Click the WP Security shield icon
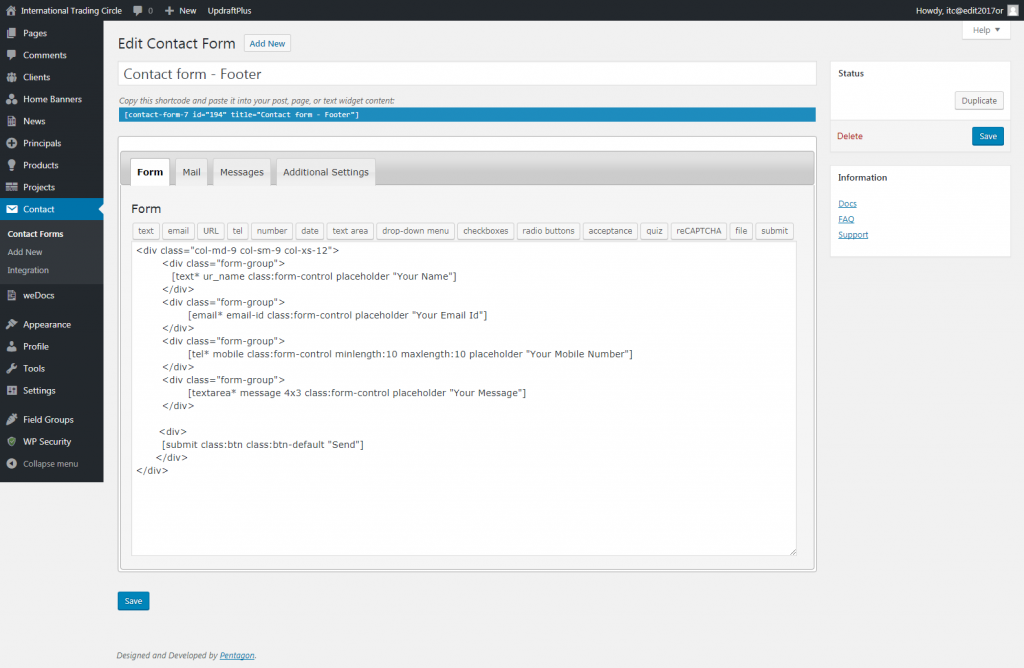Screen dimensions: 1024x668 coord(12,441)
